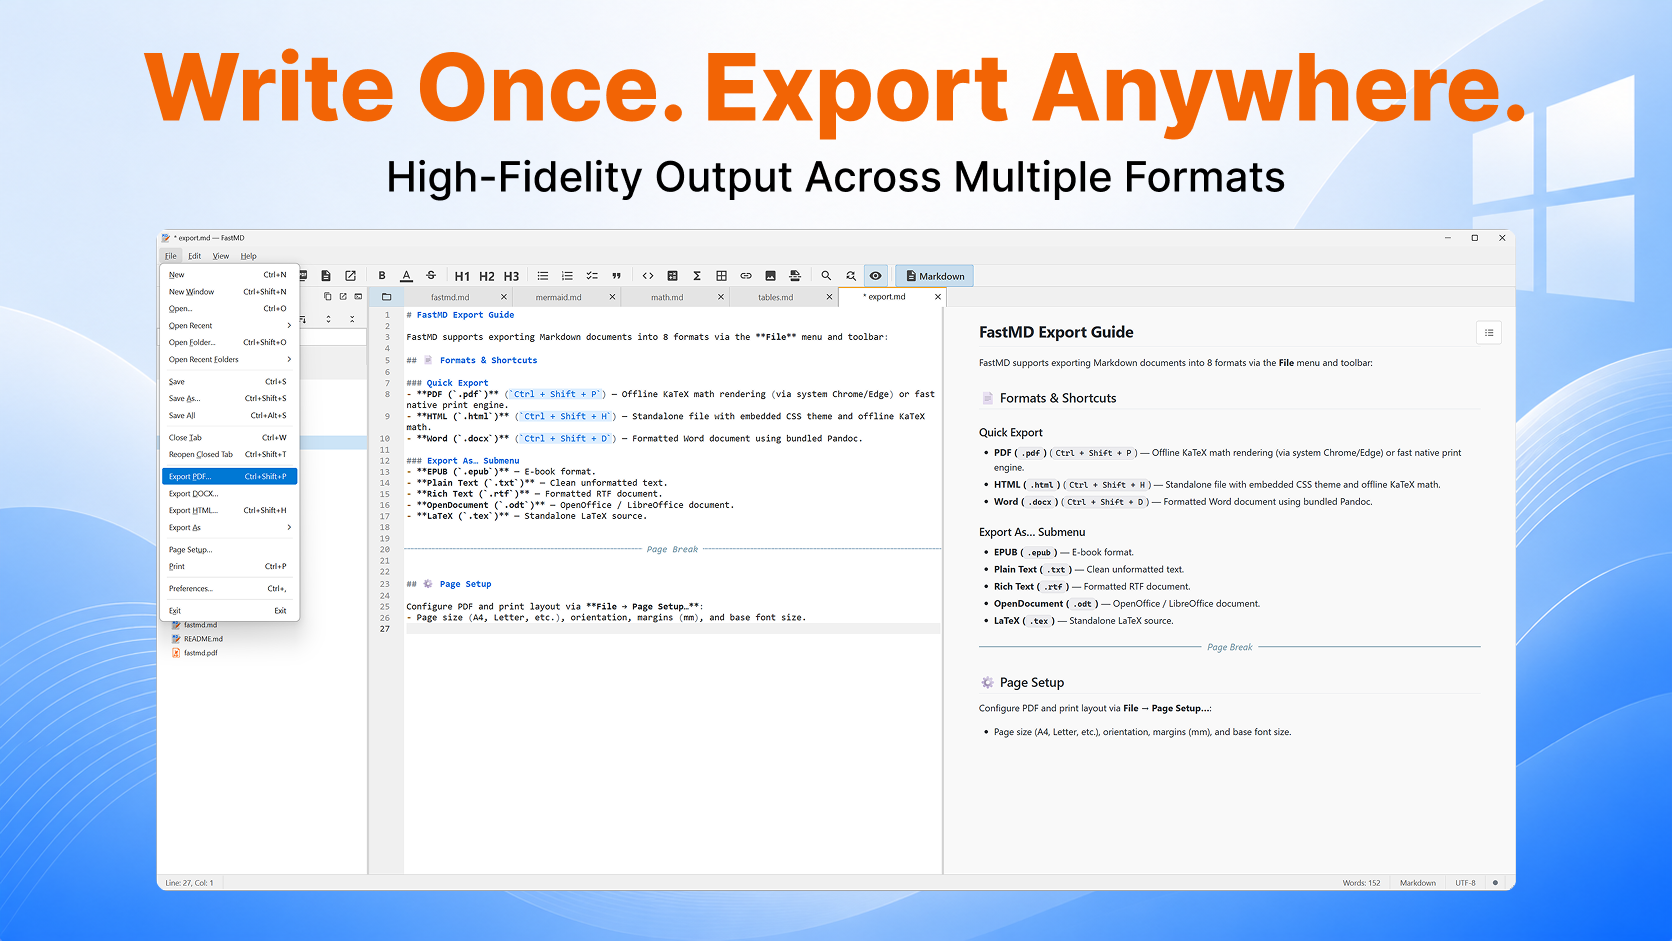
Task: Insert a Heading 2 with H2
Action: (487, 276)
